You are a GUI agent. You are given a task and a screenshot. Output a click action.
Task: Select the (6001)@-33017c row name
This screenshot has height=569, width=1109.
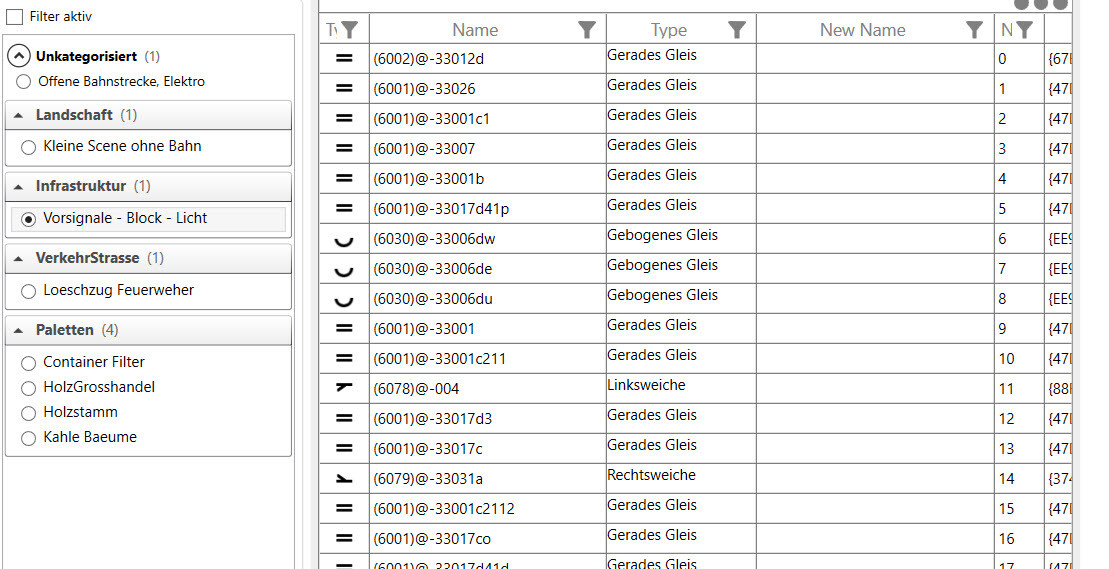click(x=427, y=449)
